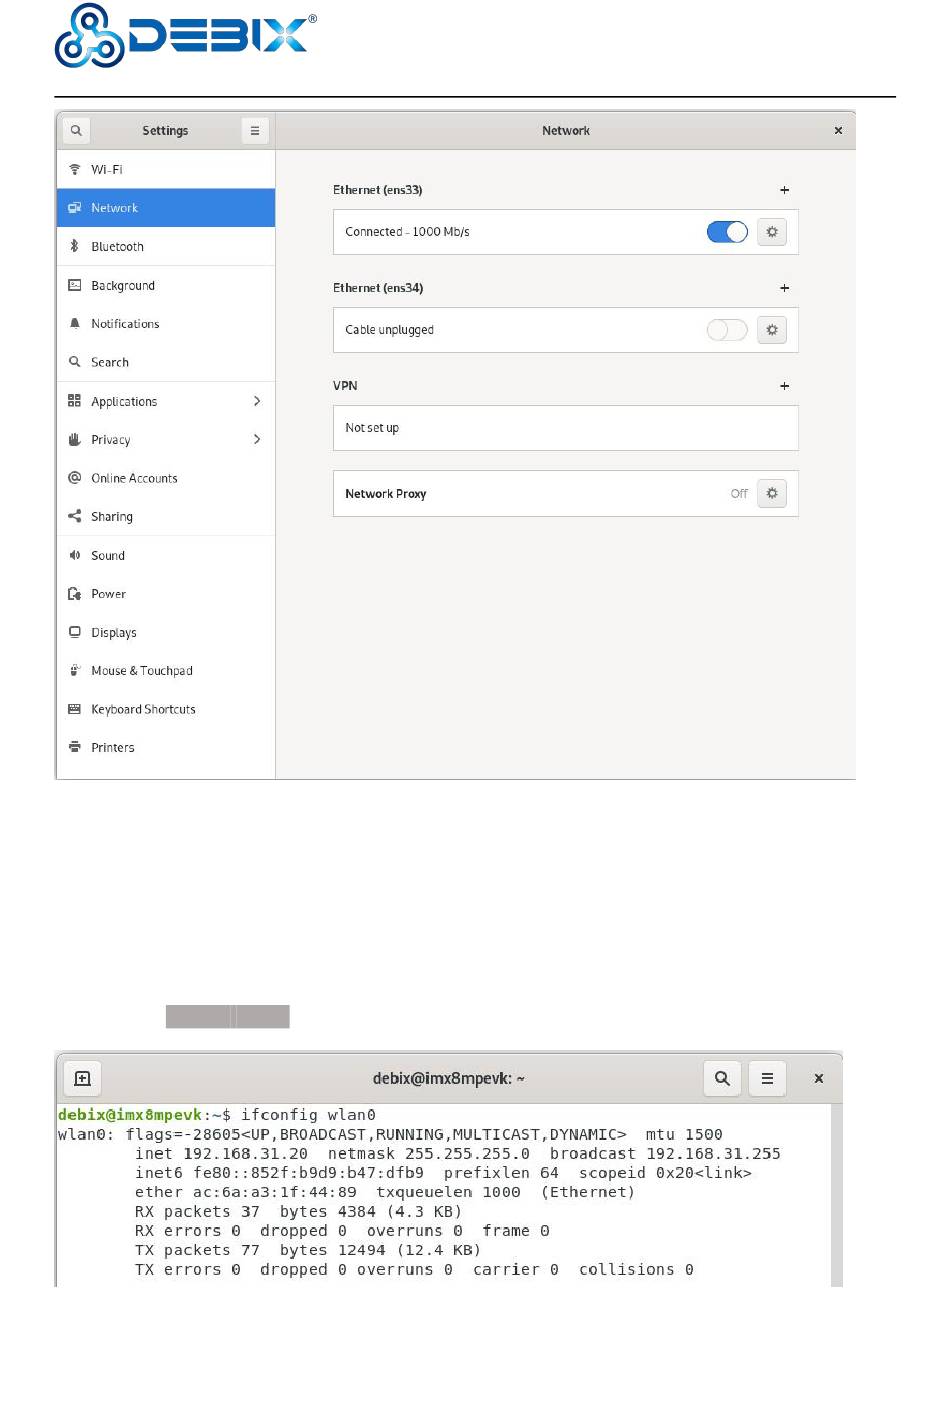
Task: Click the 'ifconfig wlan0' command text
Action: (x=308, y=1115)
